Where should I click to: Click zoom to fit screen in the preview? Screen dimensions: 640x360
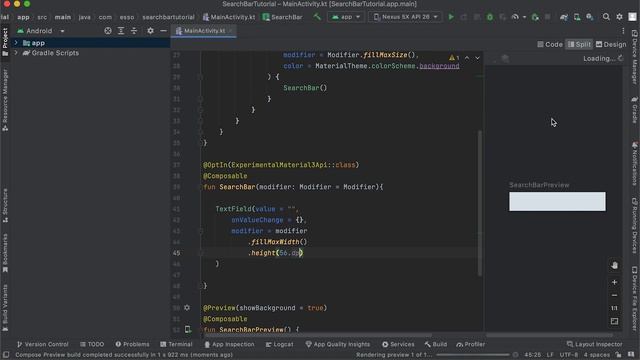coord(614,321)
